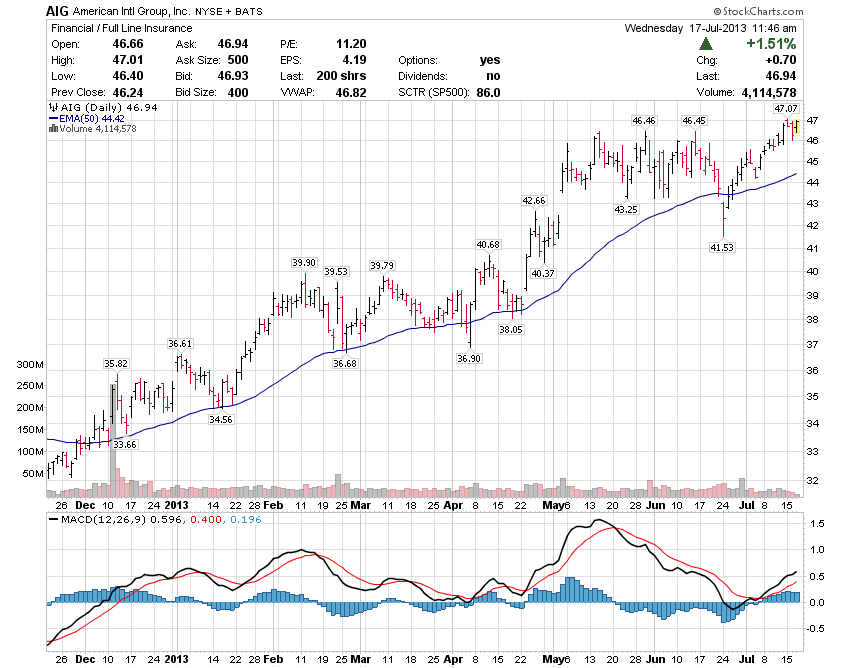Image resolution: width=850 pixels, height=668 pixels.
Task: Click the 47.07 high price annotation
Action: [x=785, y=109]
